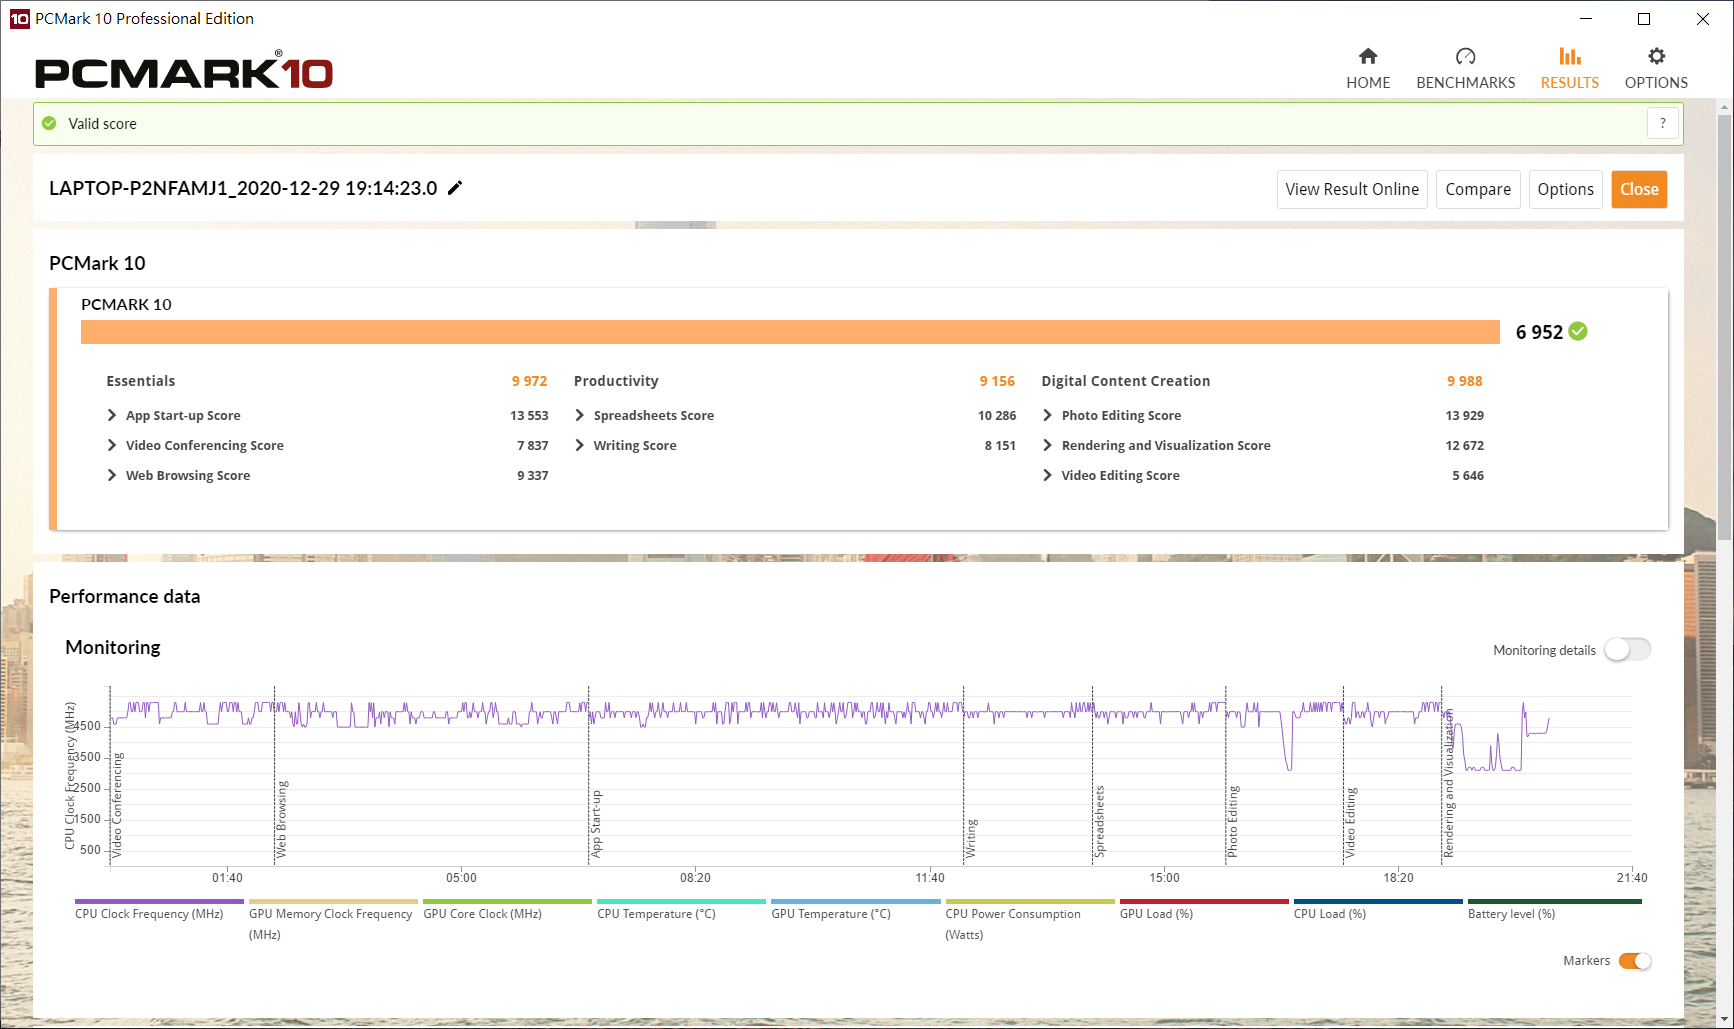The height and width of the screenshot is (1029, 1734).
Task: Maximize the PCMark 10 window
Action: [1644, 18]
